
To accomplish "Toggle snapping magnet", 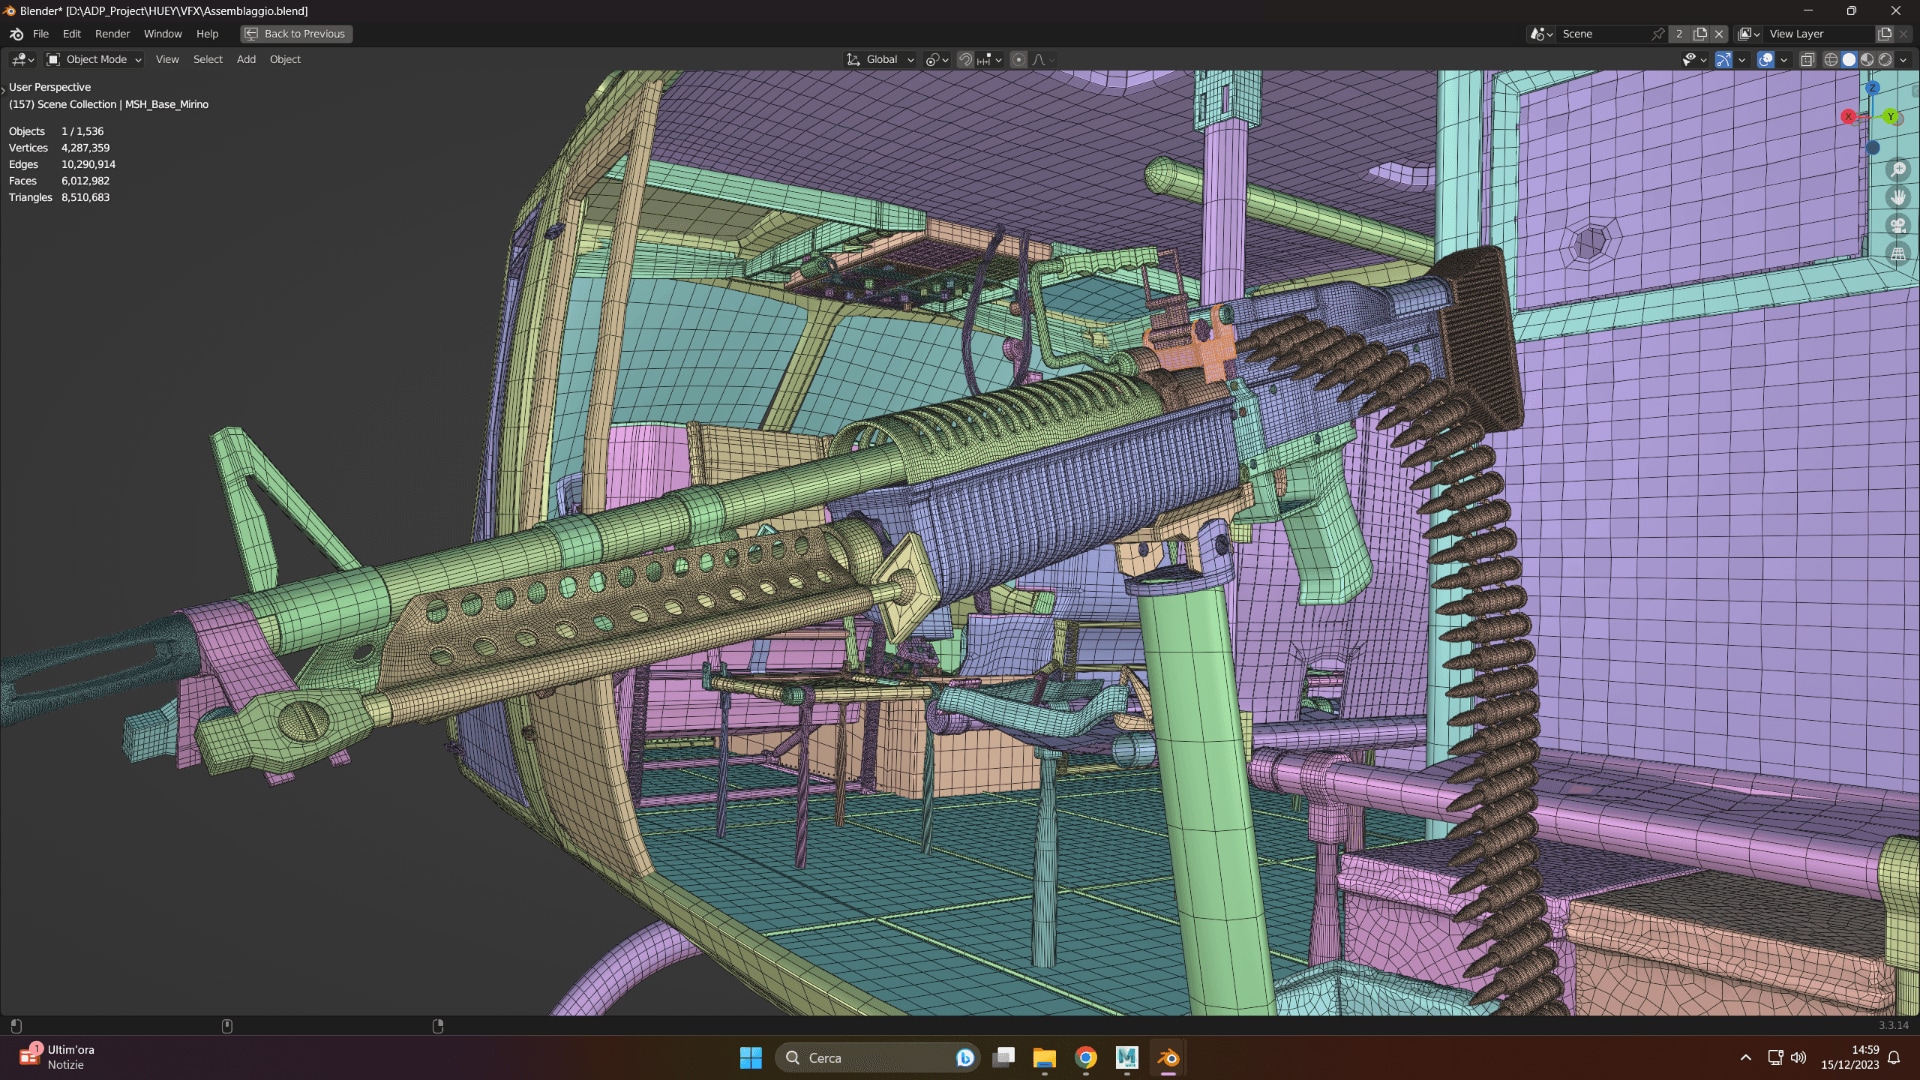I will coord(965,60).
